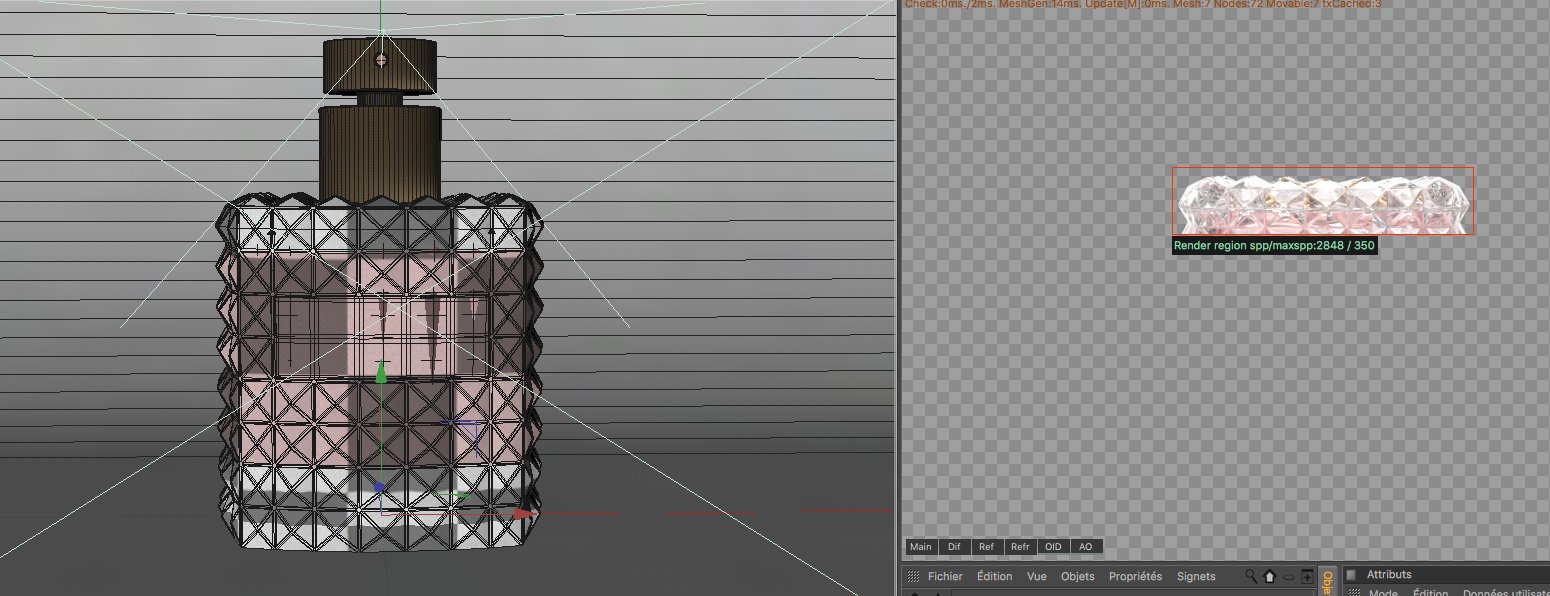The height and width of the screenshot is (596, 1550).
Task: Click the Attributs panel header icon
Action: click(1351, 574)
